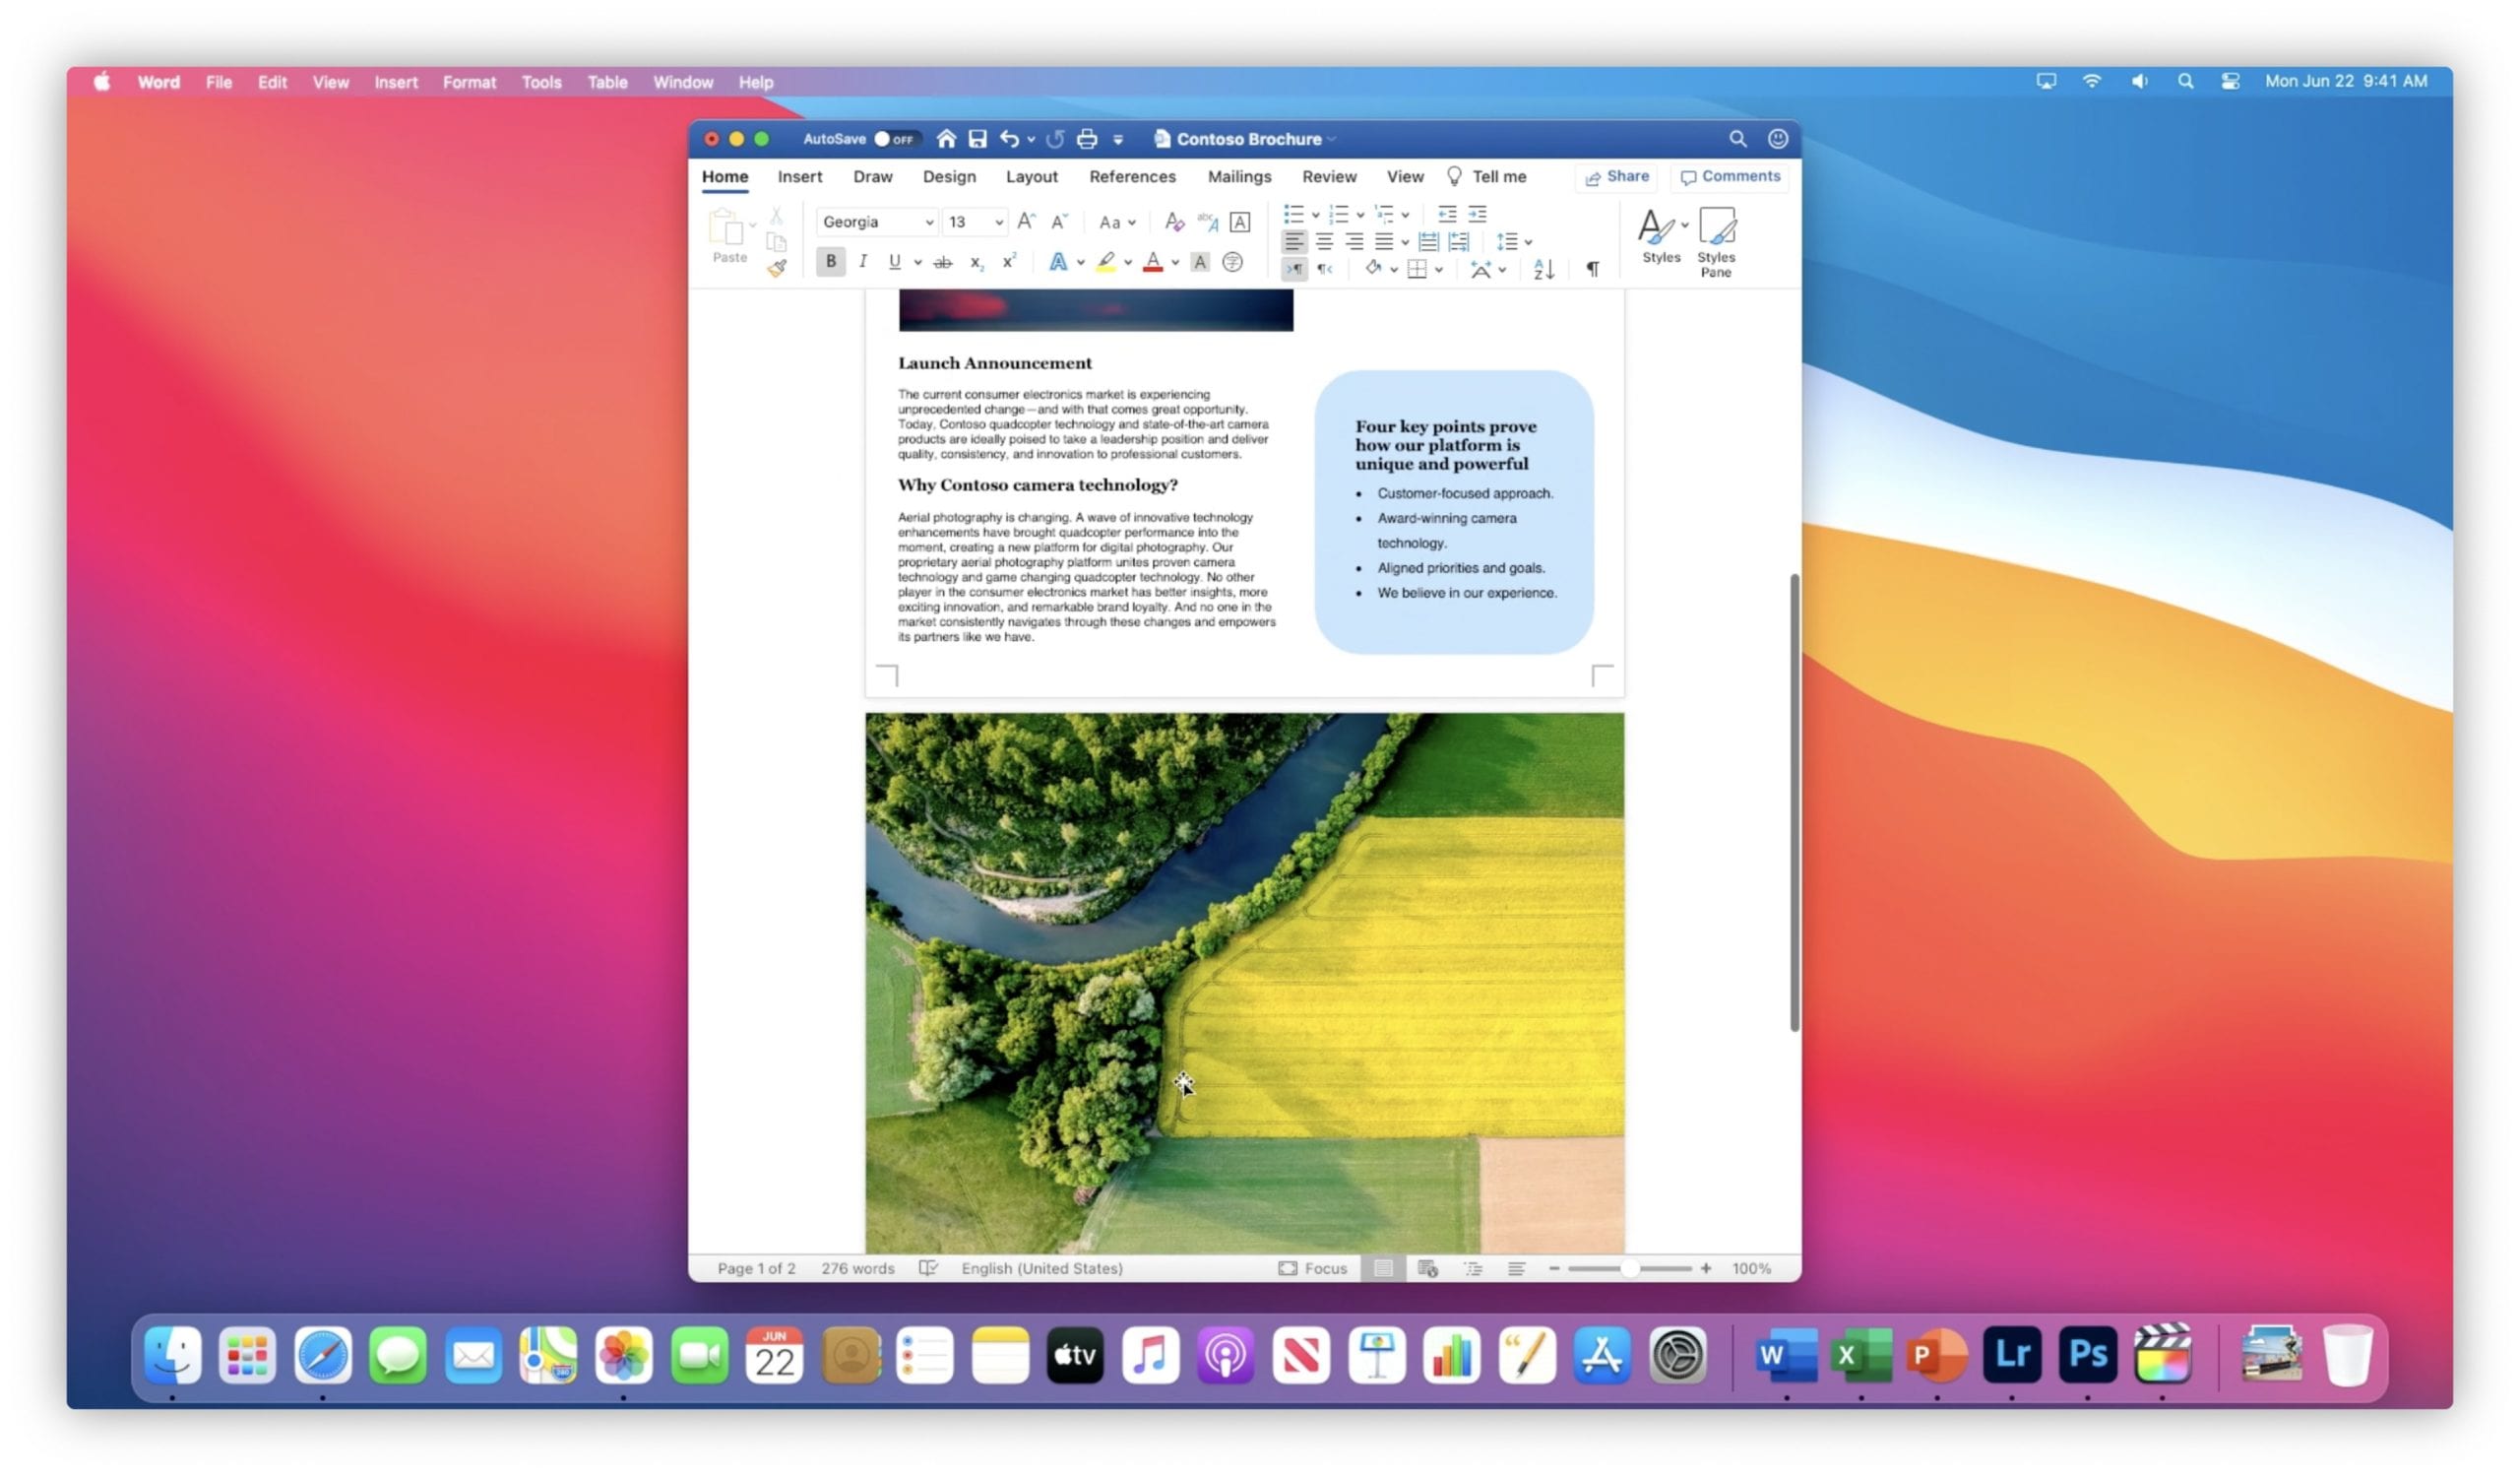Toggle left-to-right text direction
Image resolution: width=2520 pixels, height=1476 pixels.
tap(1293, 269)
